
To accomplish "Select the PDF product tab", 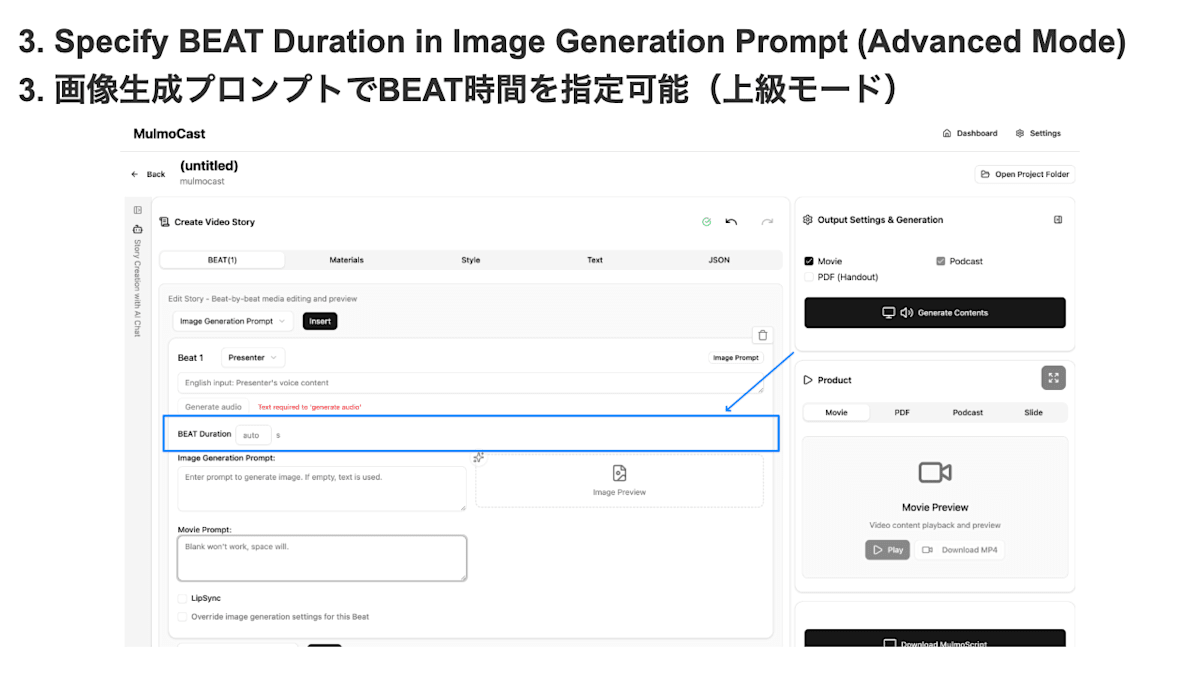I will [902, 412].
